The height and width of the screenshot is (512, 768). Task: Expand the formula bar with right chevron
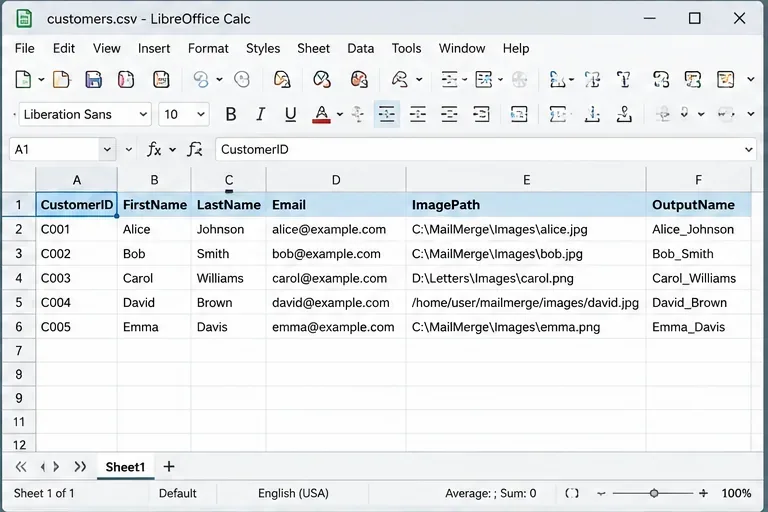749,149
